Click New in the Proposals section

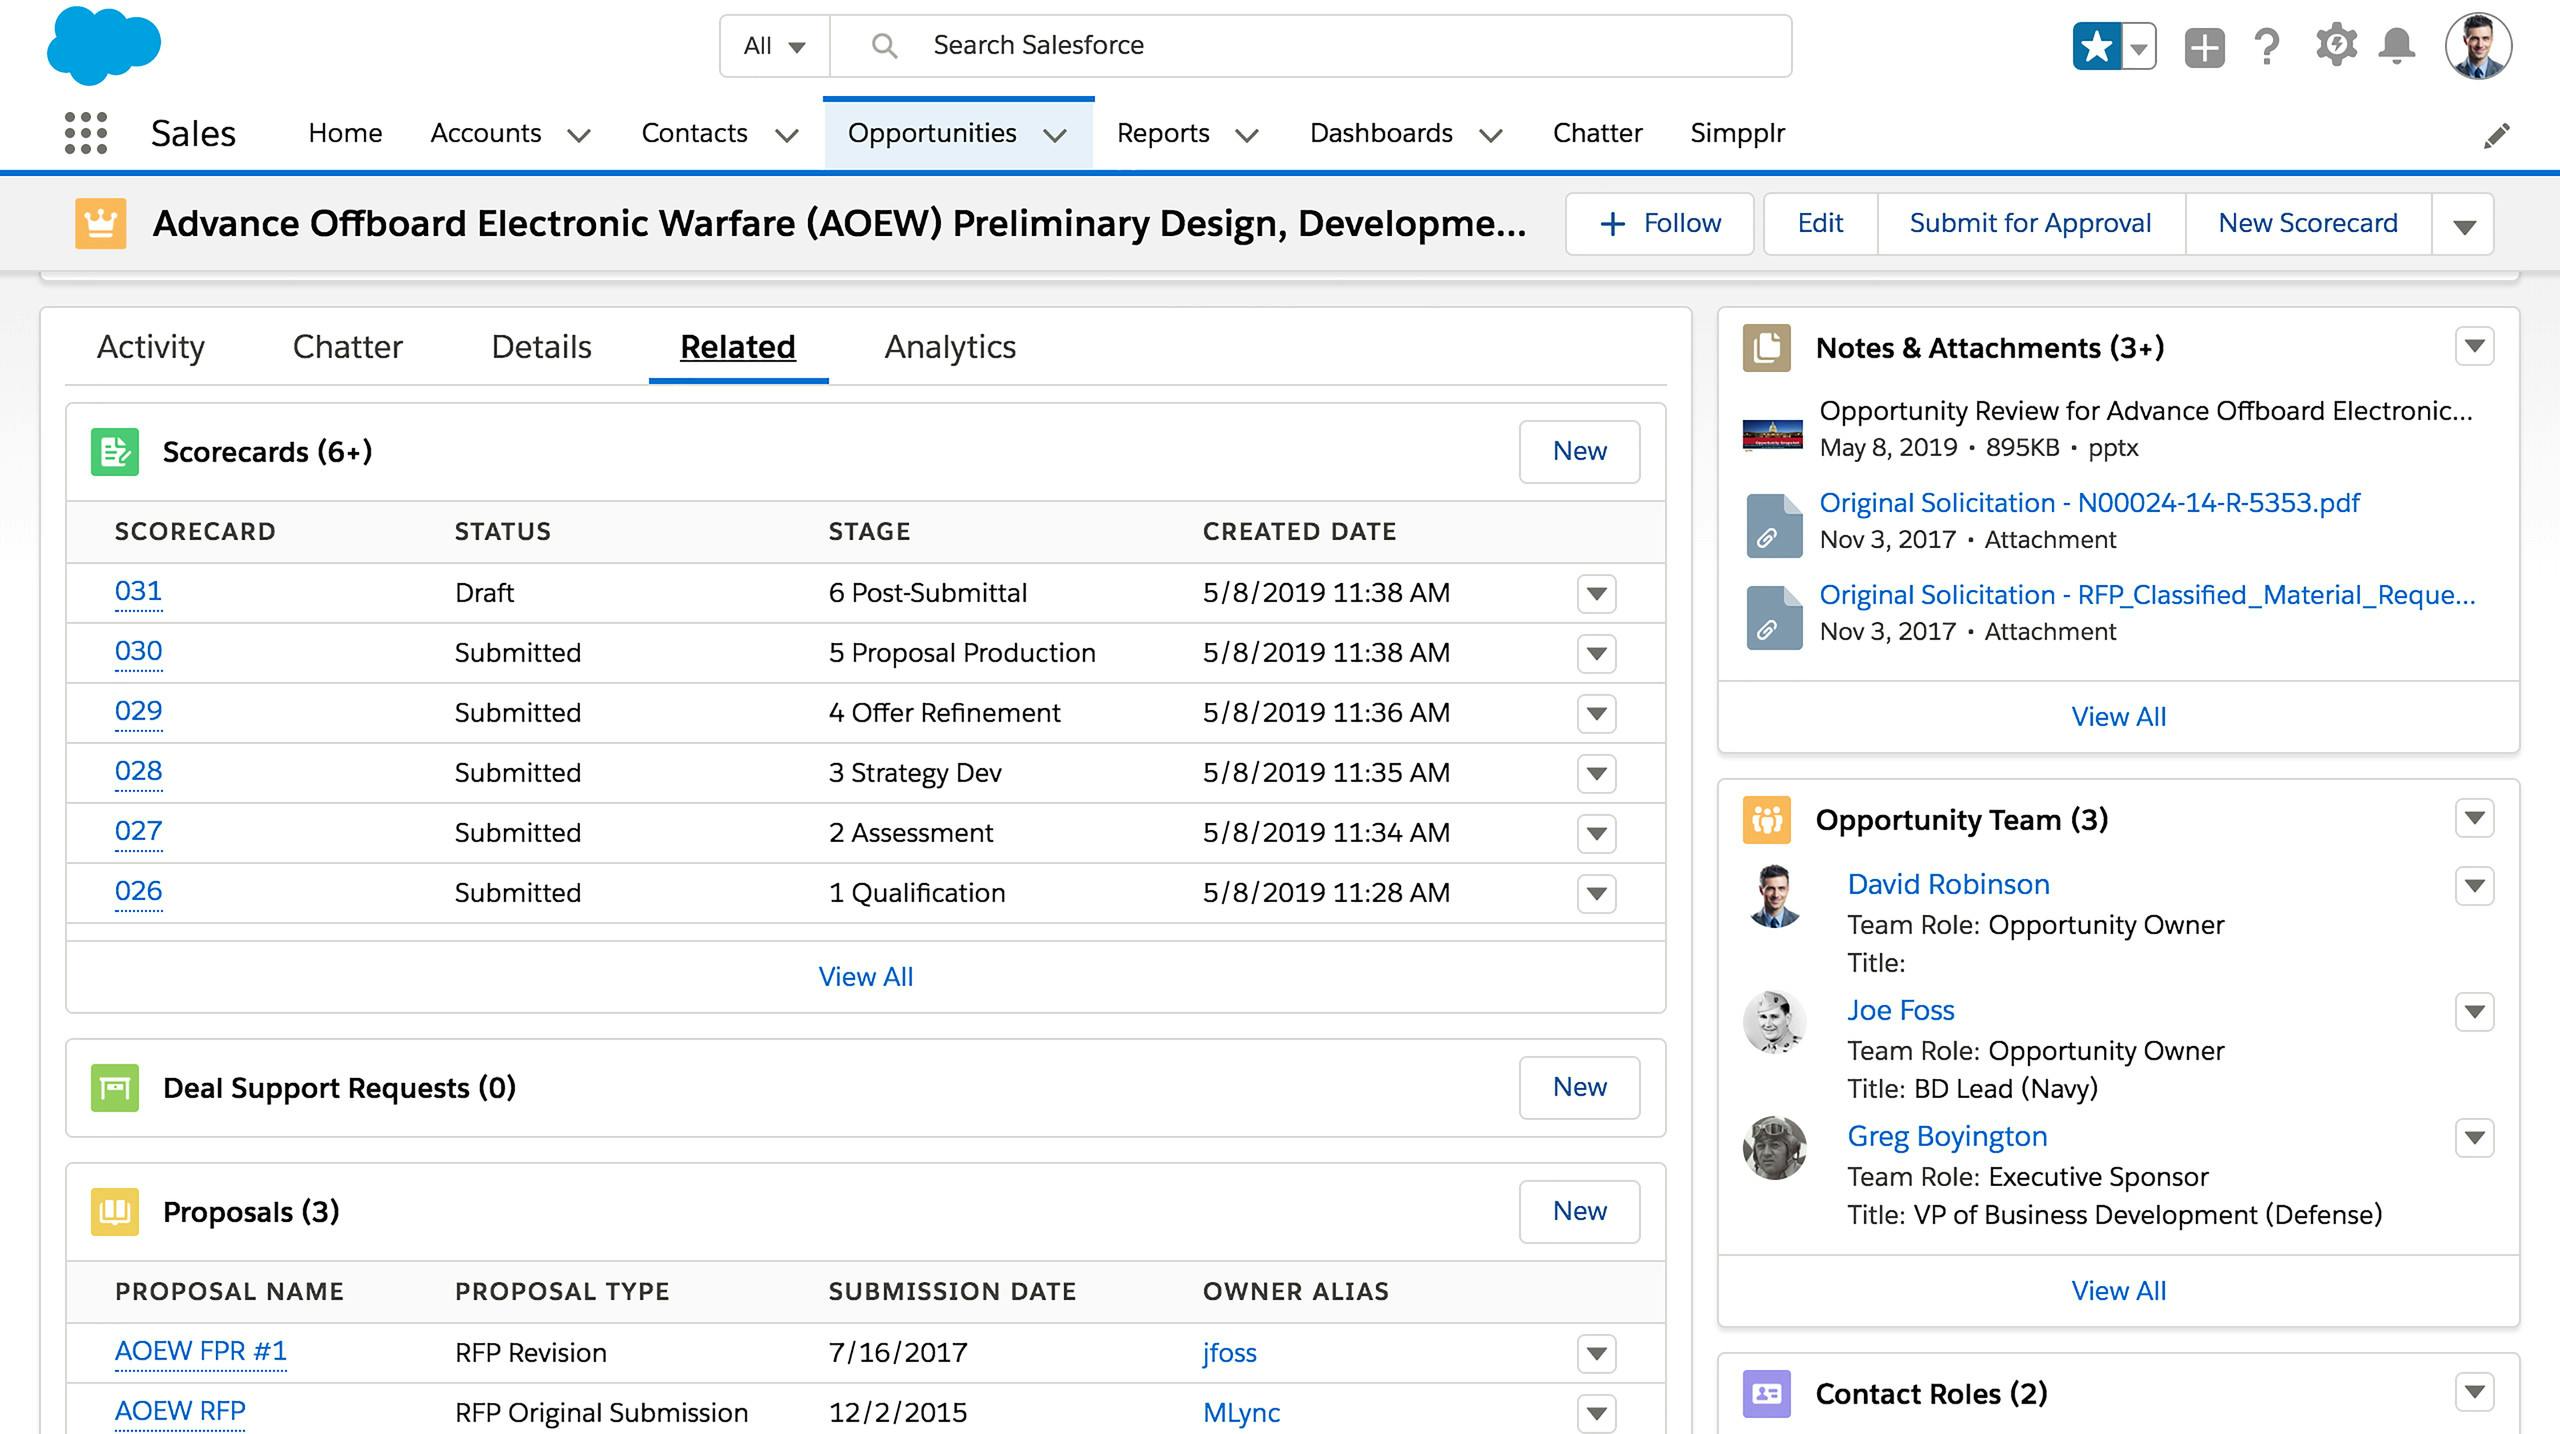click(1580, 1212)
